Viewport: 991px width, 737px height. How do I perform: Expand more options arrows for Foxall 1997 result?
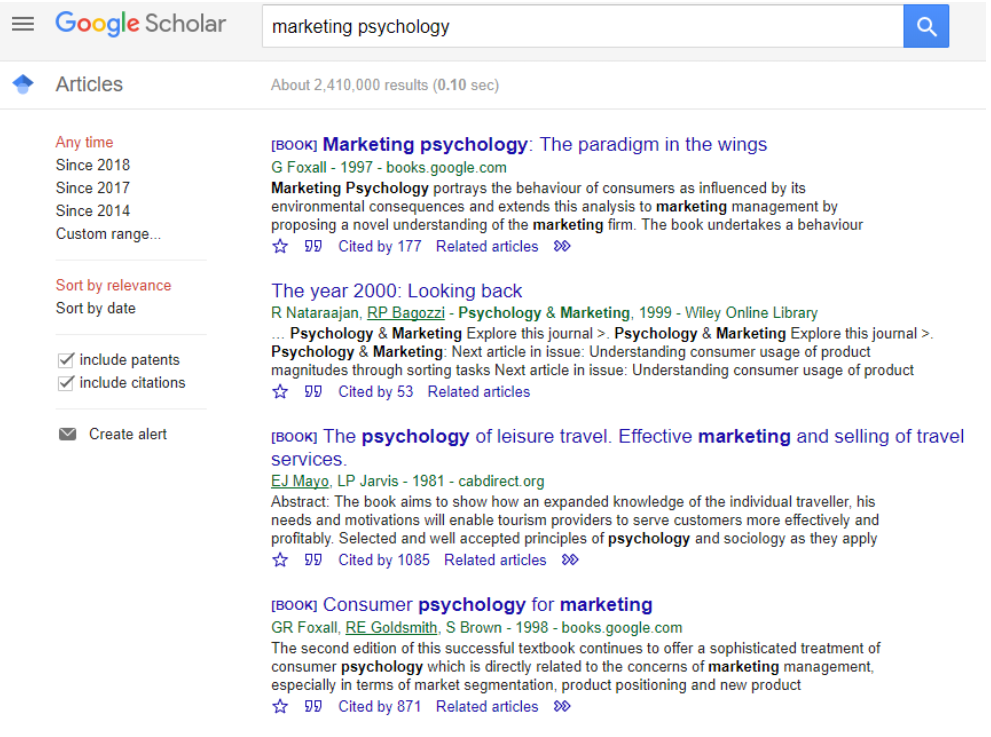click(562, 247)
